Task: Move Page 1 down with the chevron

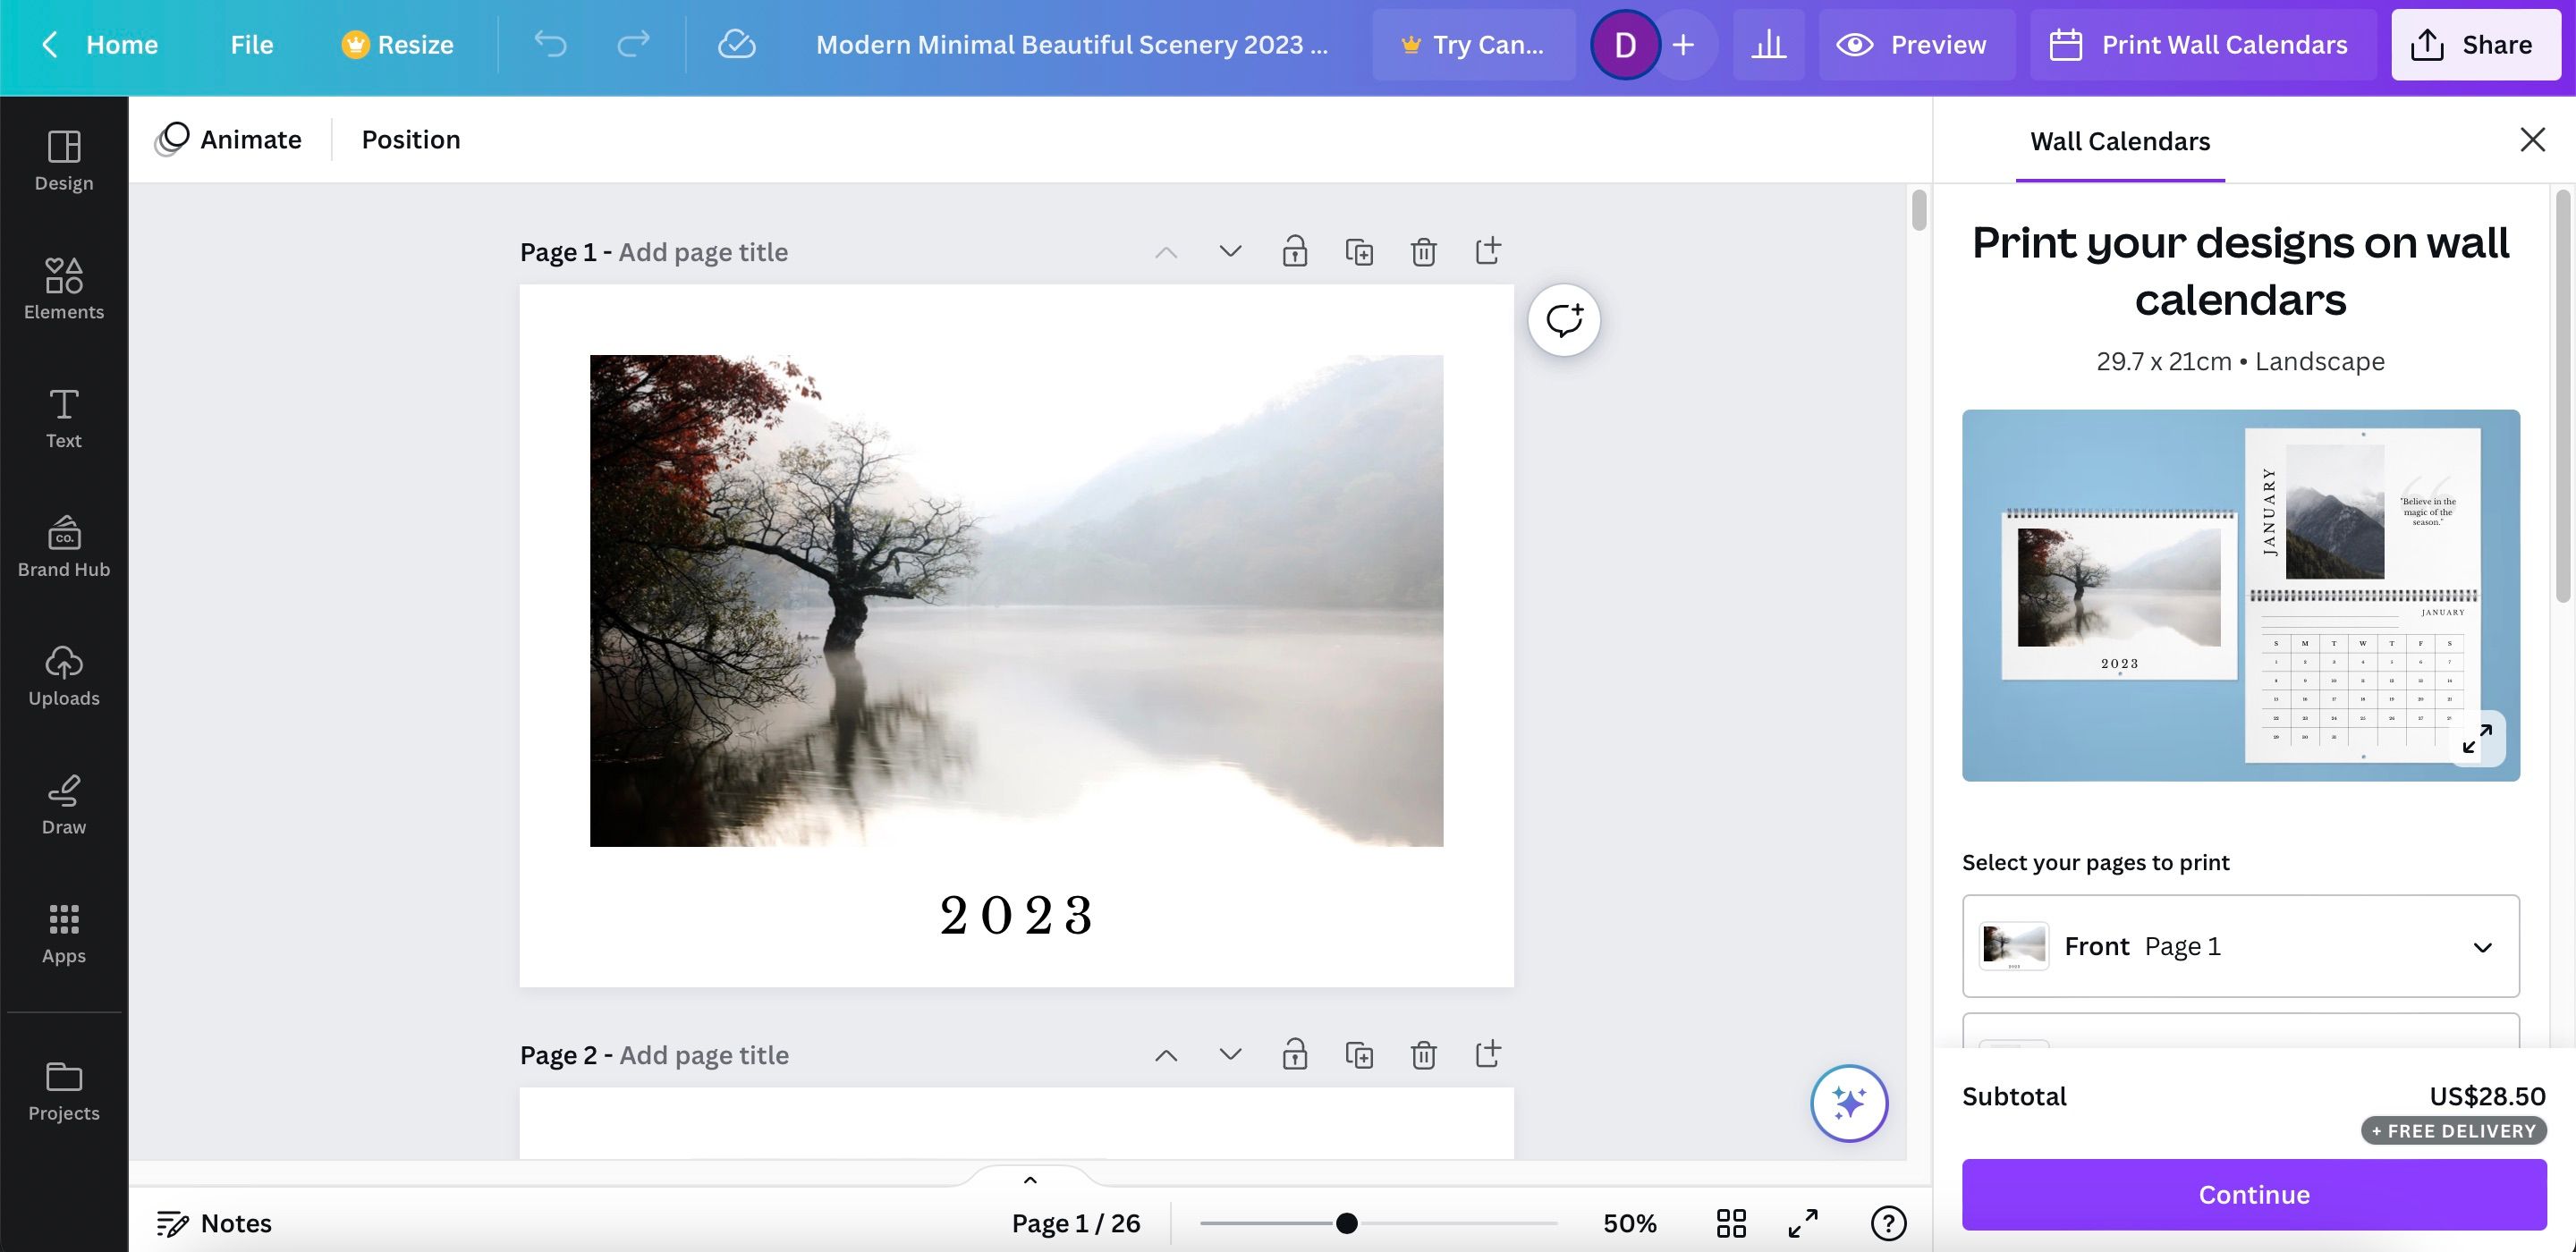Action: [1229, 251]
